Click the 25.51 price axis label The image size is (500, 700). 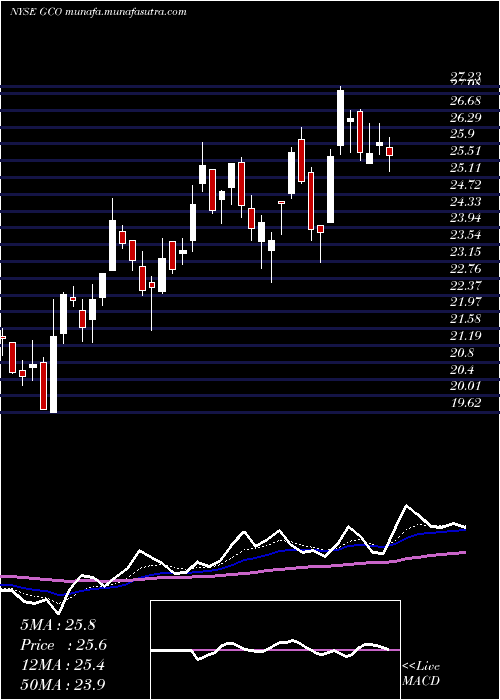[465, 151]
